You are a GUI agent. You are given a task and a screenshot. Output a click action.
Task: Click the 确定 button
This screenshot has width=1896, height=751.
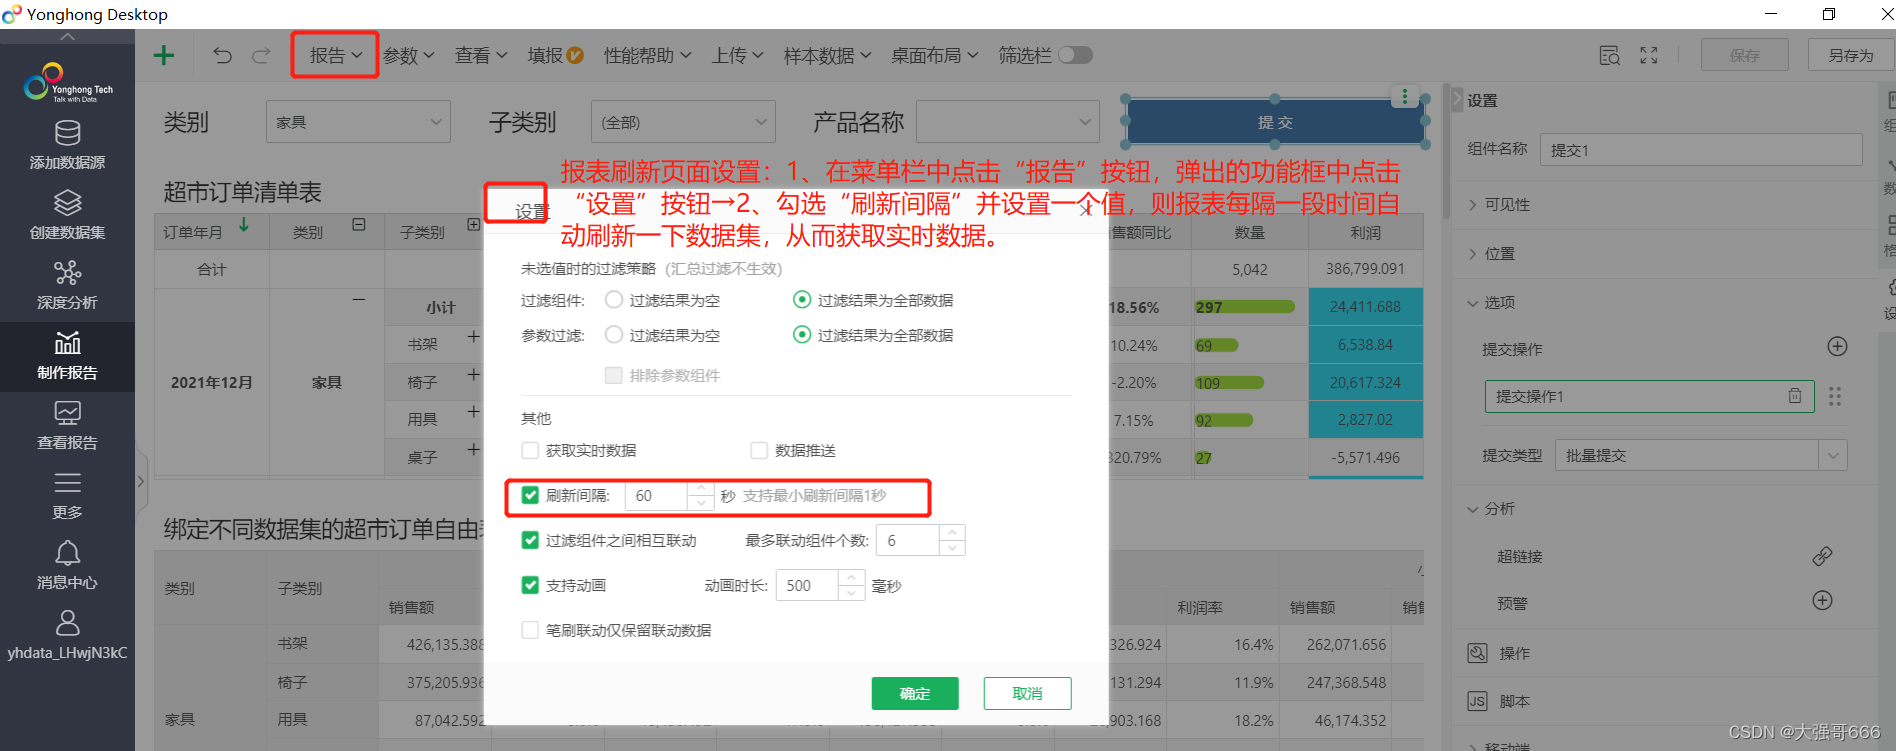point(915,693)
